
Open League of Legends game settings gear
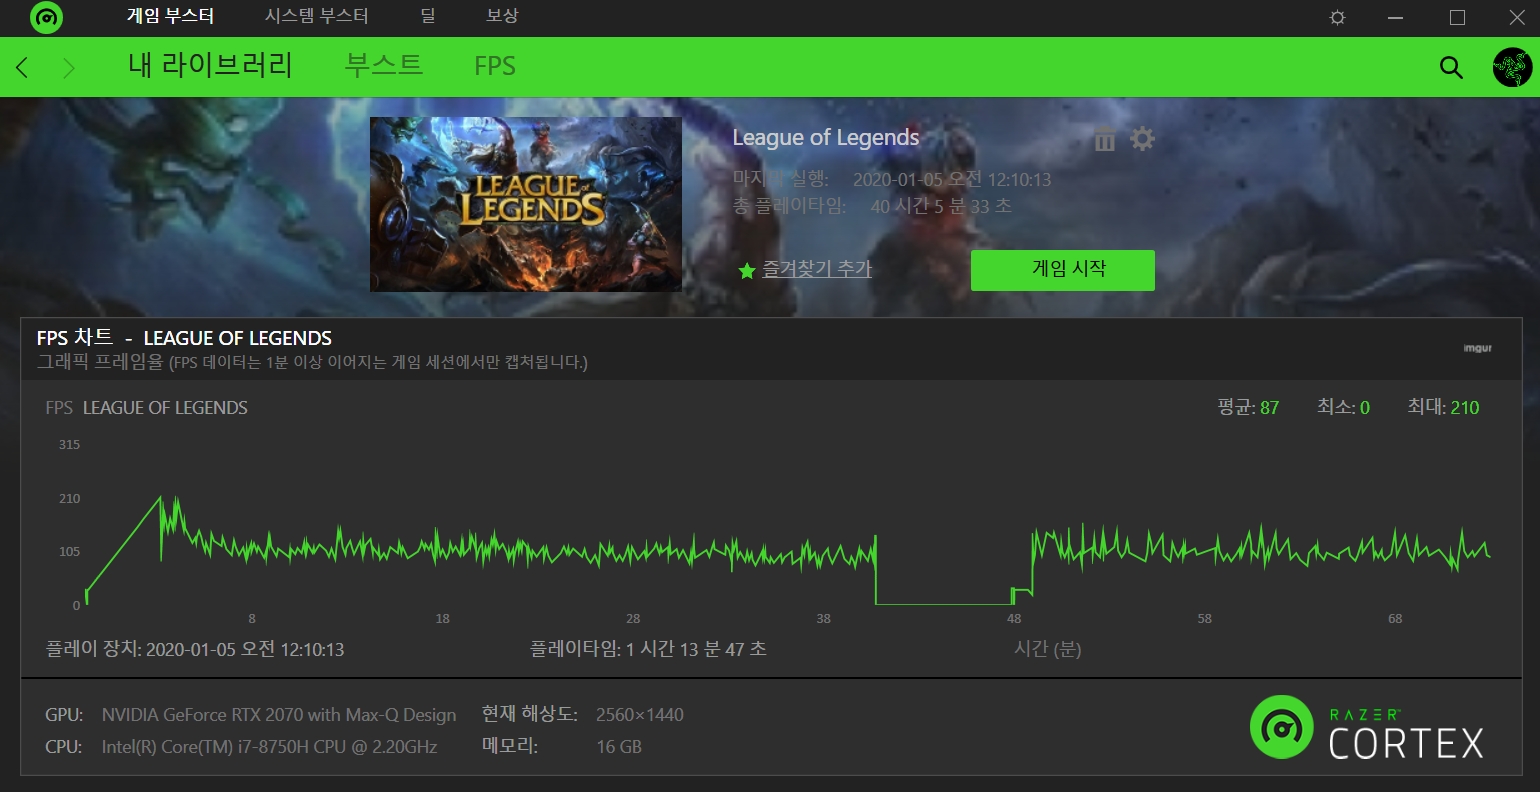[x=1142, y=138]
